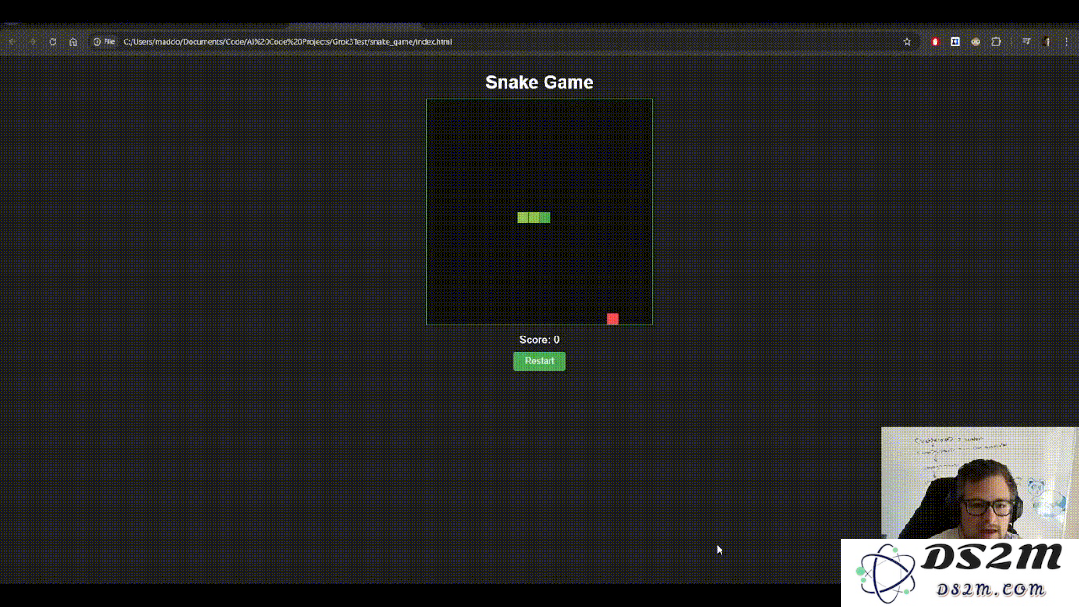Click the browser forward arrow

coord(32,42)
